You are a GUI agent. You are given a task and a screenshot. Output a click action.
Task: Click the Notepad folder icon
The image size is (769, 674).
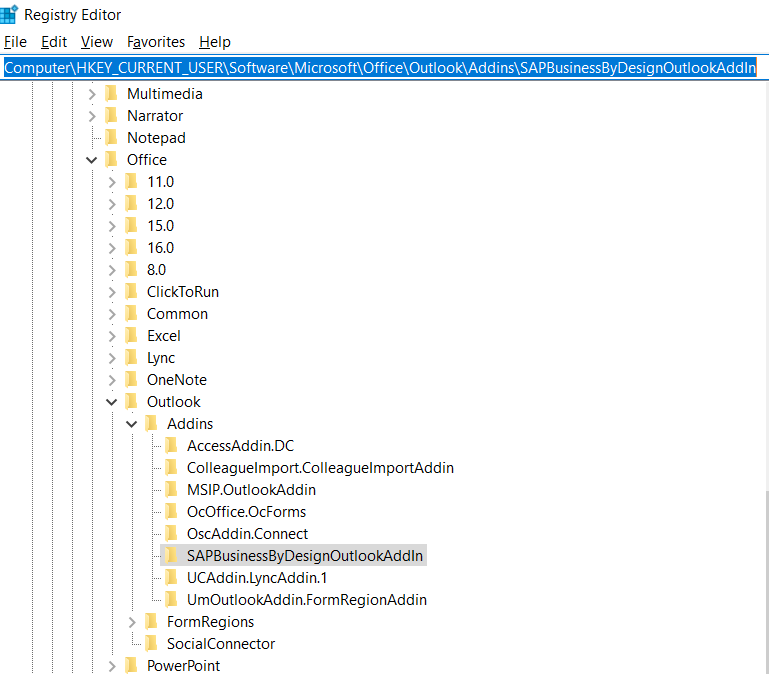coord(111,138)
